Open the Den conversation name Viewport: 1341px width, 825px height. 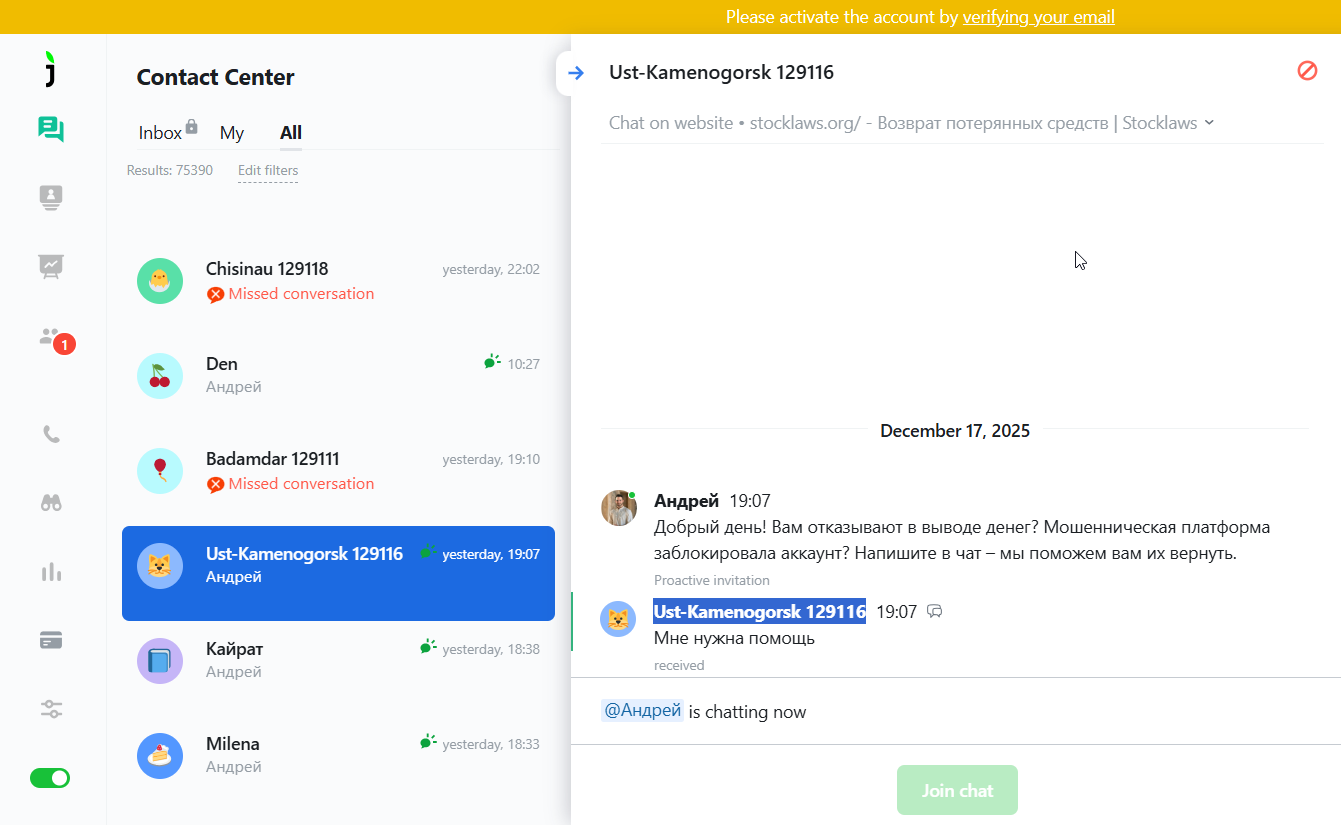point(222,364)
